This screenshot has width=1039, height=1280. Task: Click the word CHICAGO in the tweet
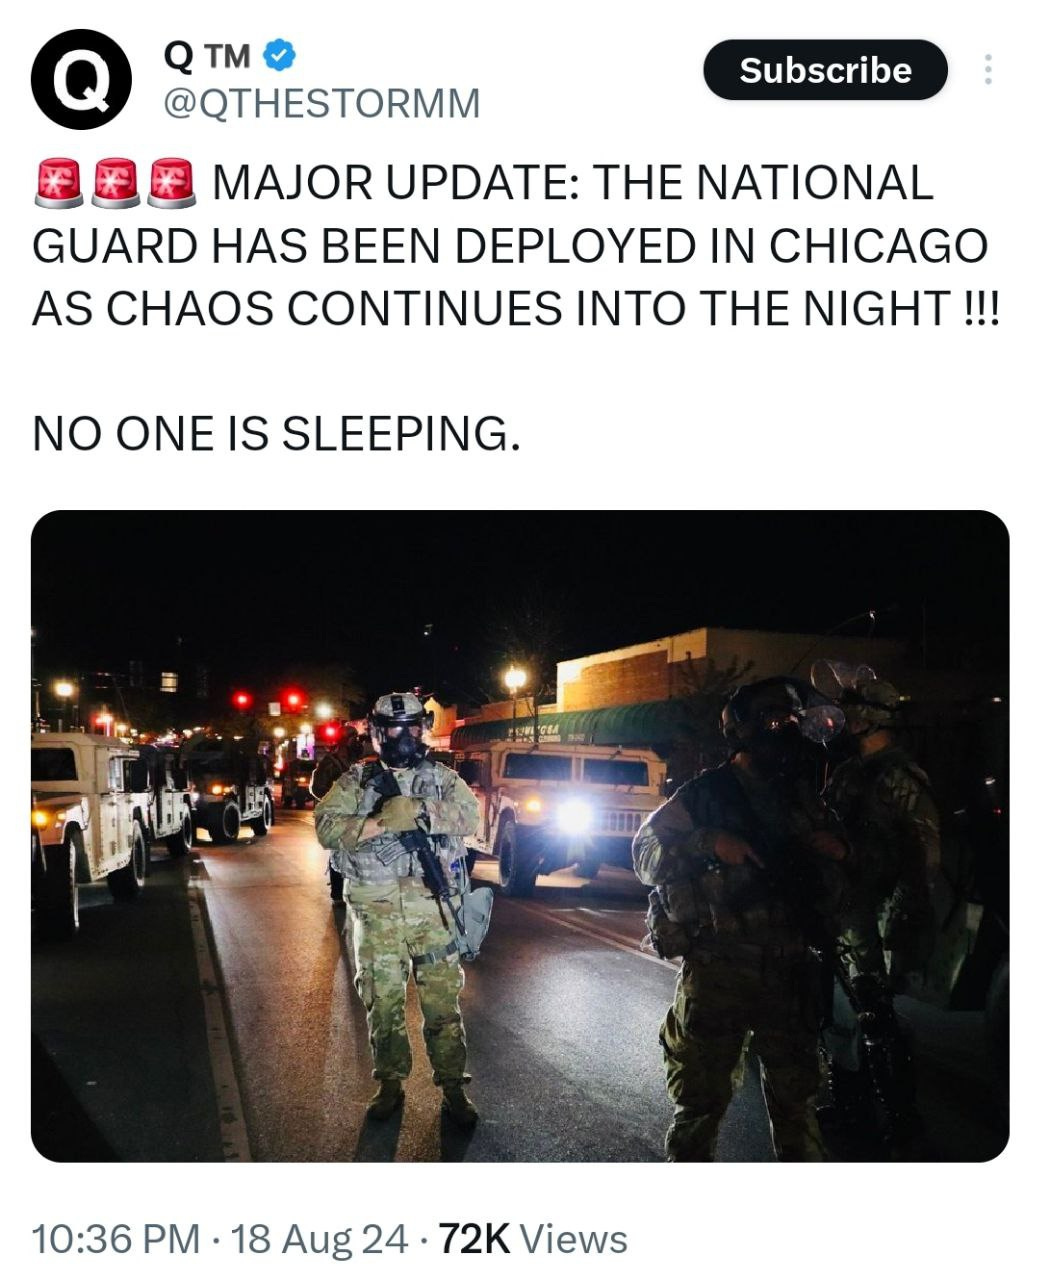point(879,246)
